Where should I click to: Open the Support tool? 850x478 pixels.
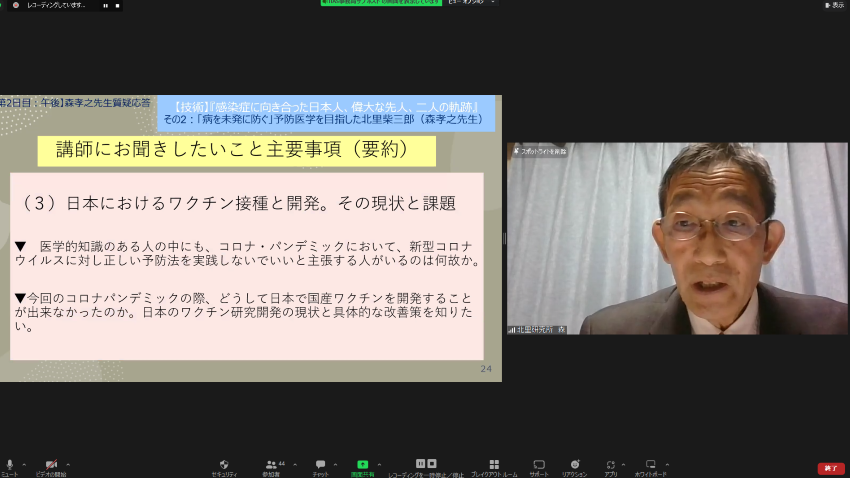point(539,465)
